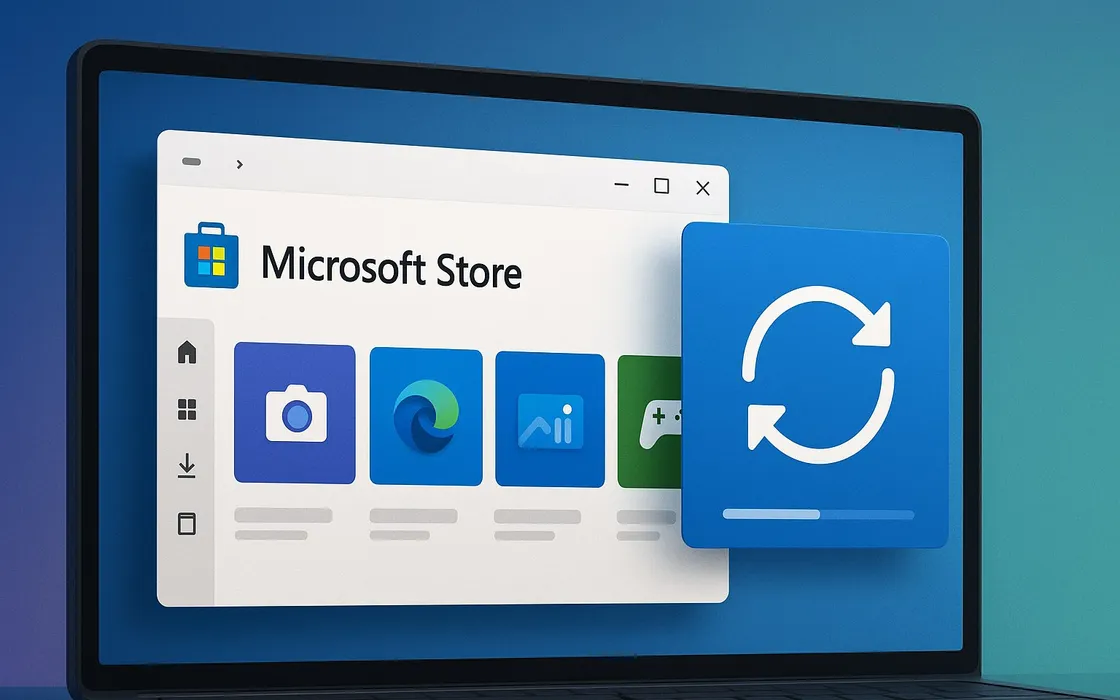Minimize the Microsoft Store window

(621, 185)
